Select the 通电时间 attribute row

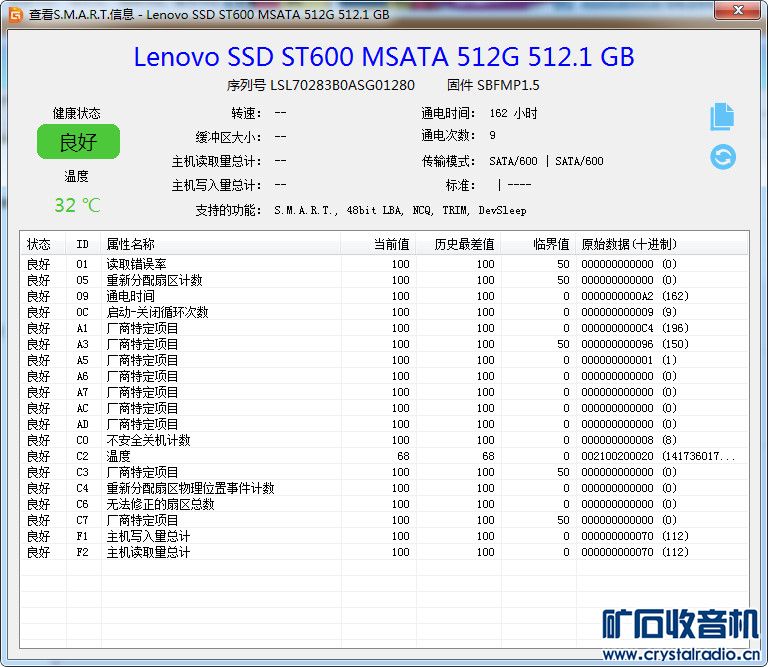(384, 296)
